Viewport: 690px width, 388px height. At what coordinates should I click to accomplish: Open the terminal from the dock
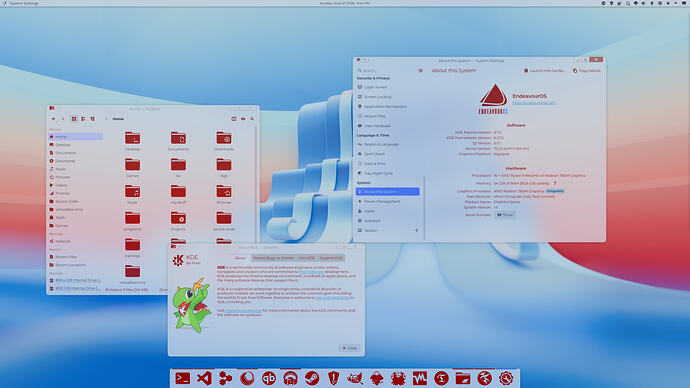pyautogui.click(x=183, y=378)
